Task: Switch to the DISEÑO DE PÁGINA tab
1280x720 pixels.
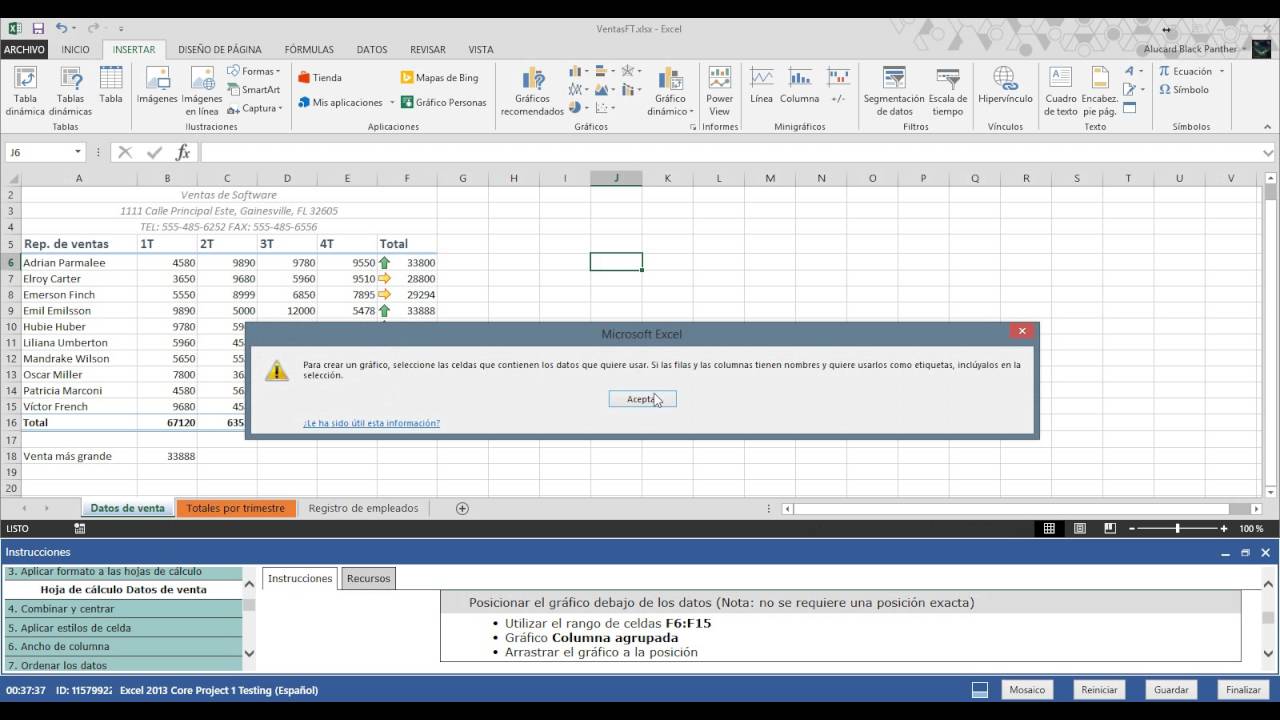Action: (220, 49)
